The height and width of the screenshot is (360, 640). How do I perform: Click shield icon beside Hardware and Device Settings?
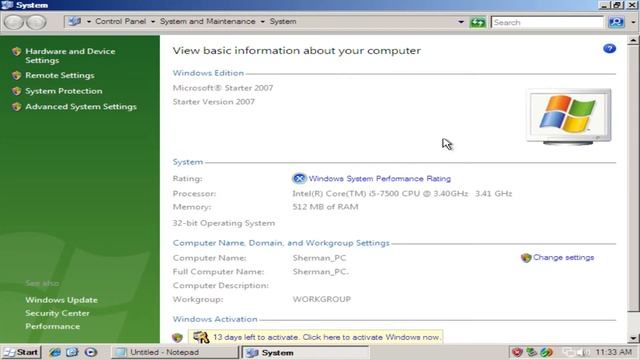coord(16,51)
